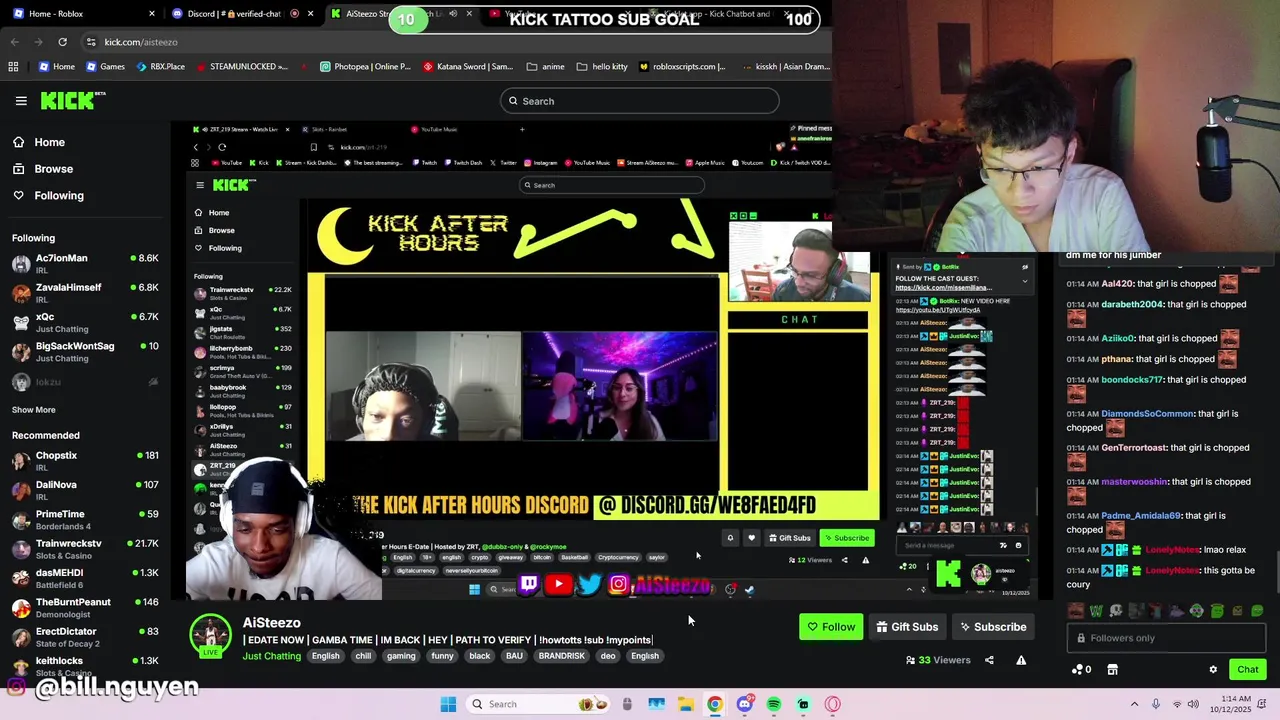
Task: Click username DiamondsSoCommon in chat
Action: 1147,414
